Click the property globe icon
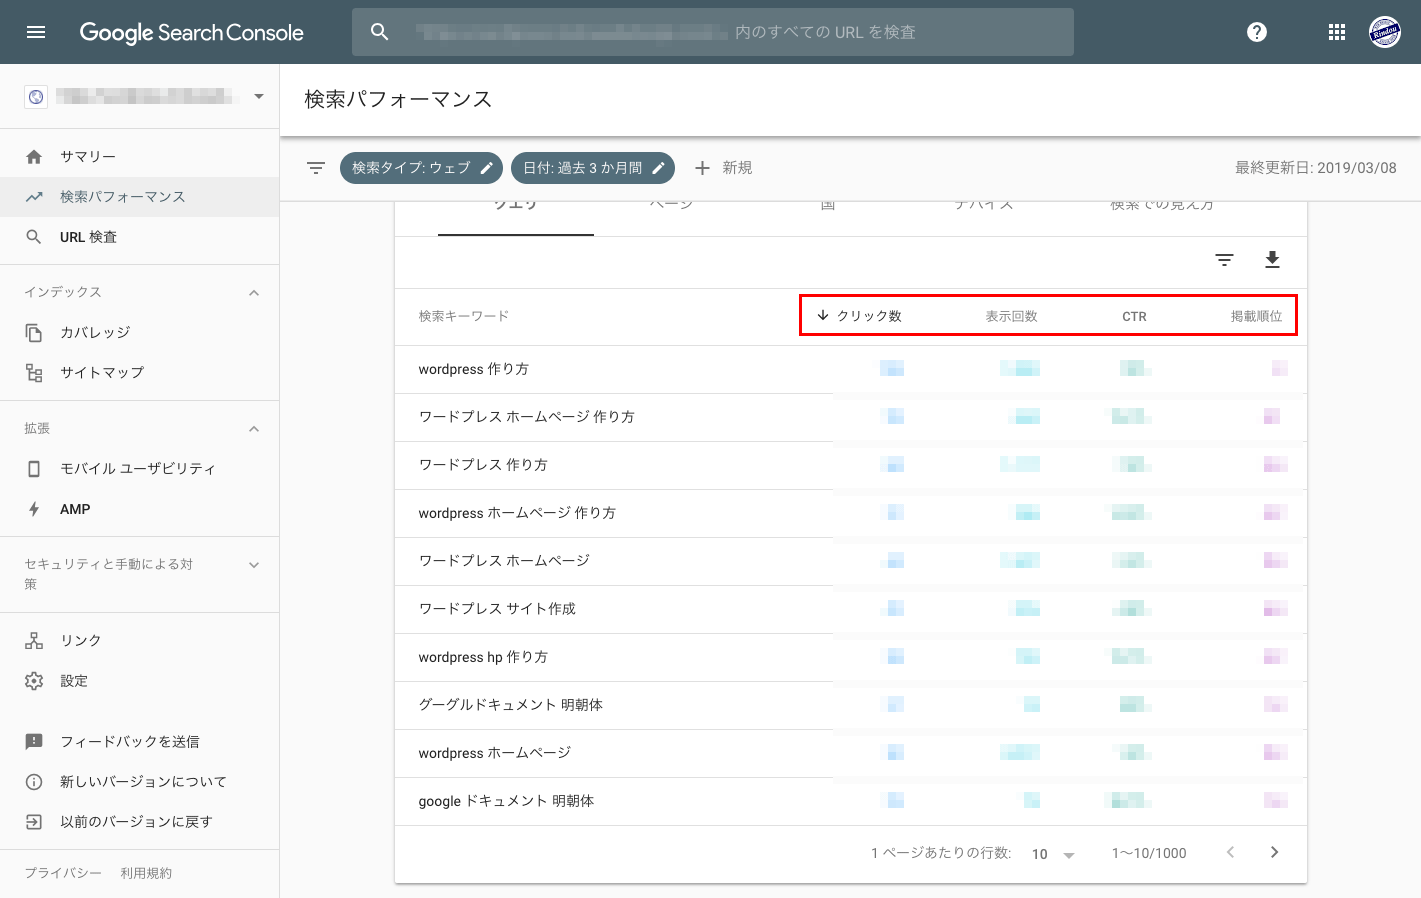 (36, 97)
